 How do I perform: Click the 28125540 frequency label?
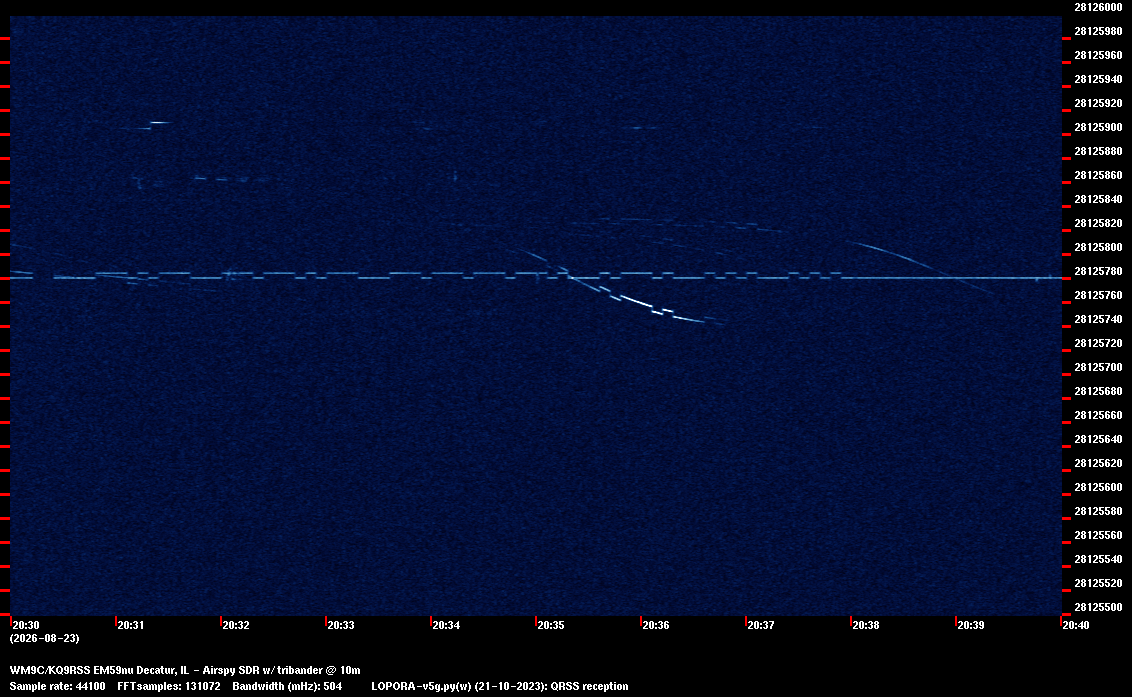[1098, 558]
